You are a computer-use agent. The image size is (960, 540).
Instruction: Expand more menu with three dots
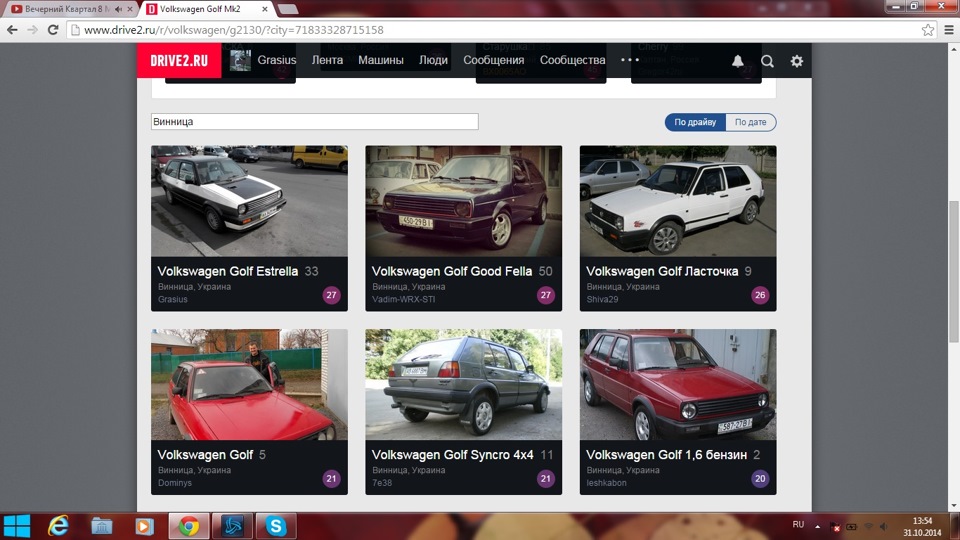[x=629, y=60]
